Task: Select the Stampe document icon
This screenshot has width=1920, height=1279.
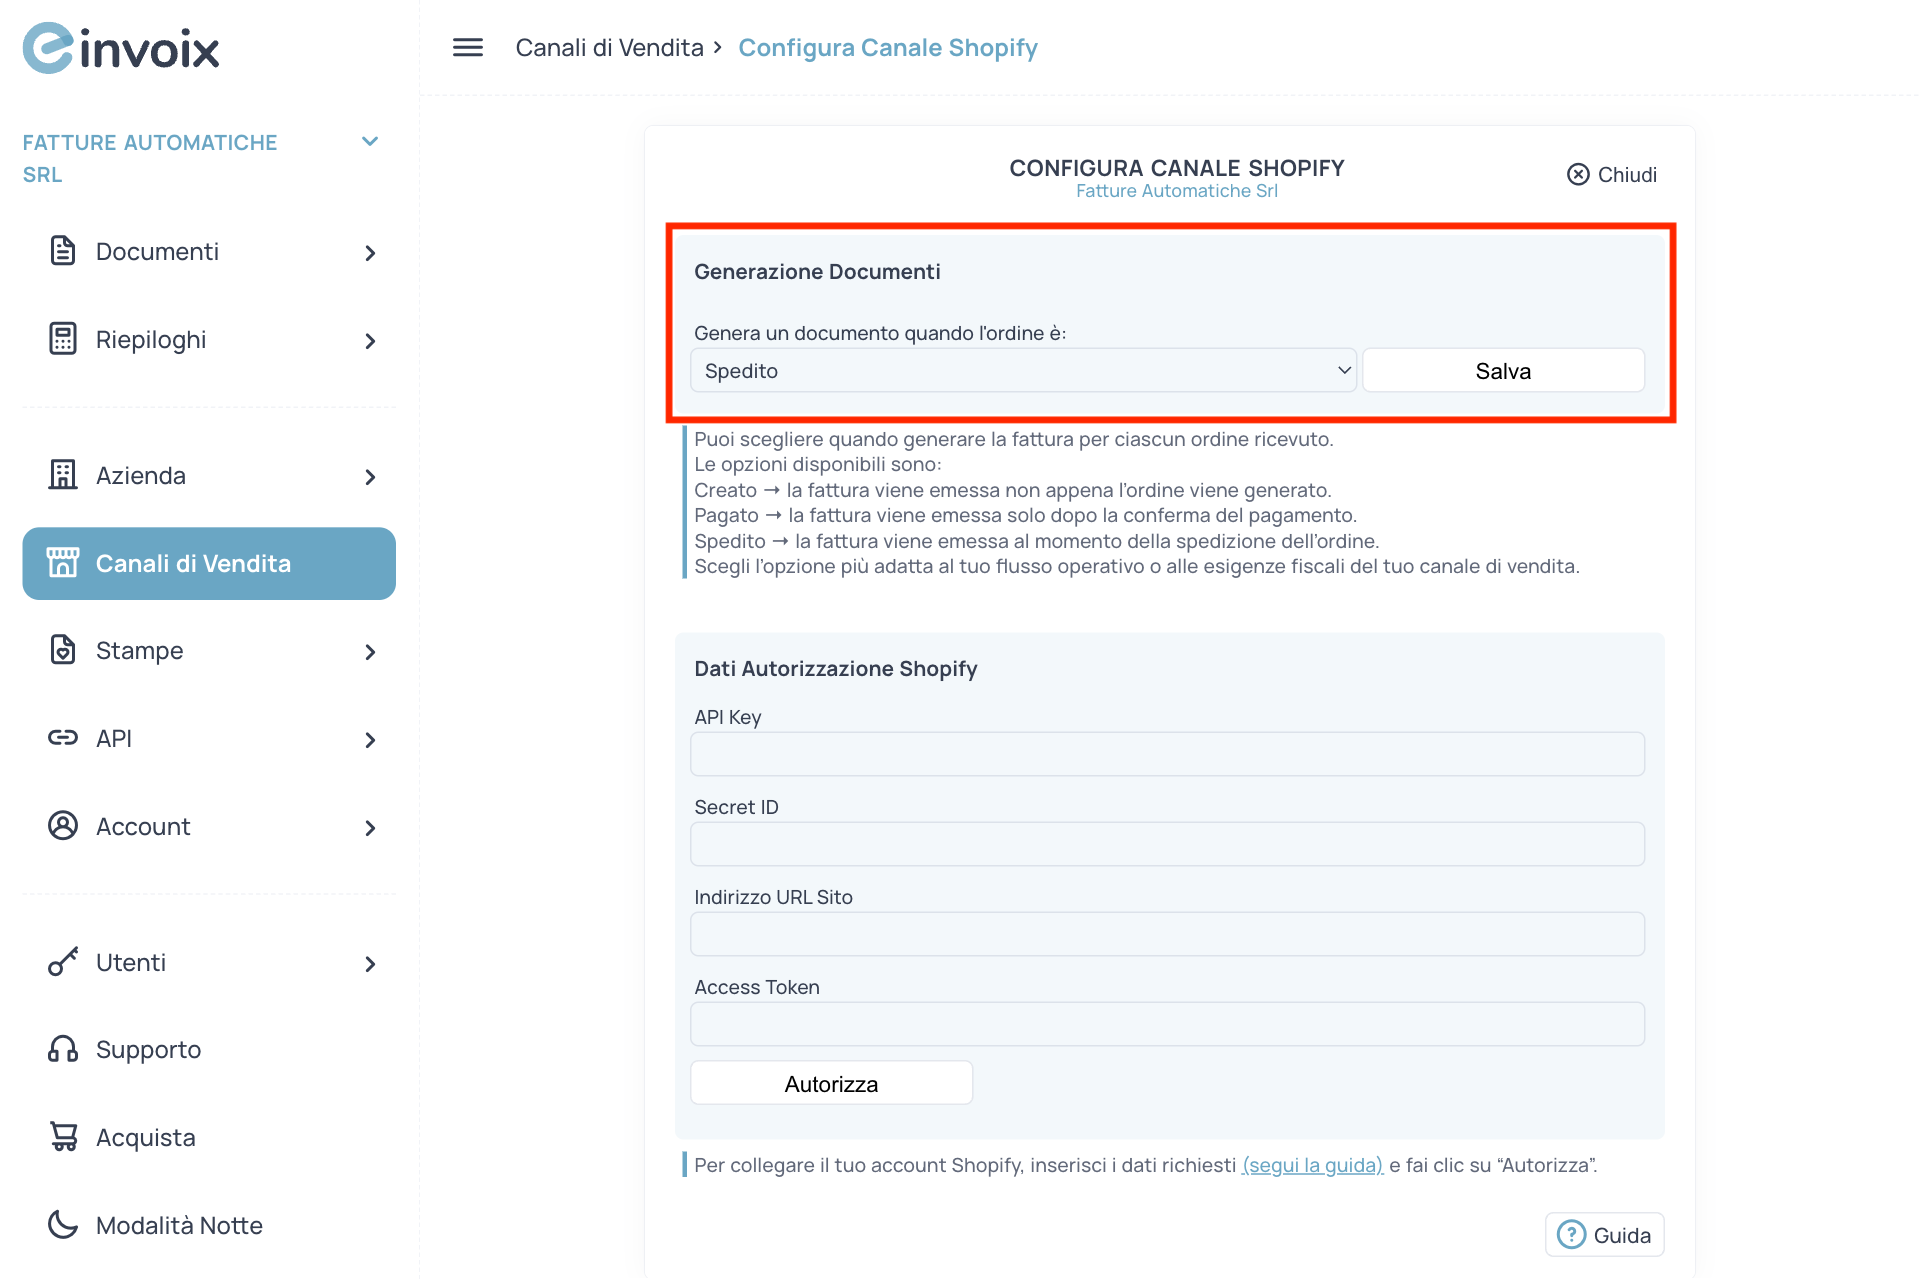Action: pos(63,650)
